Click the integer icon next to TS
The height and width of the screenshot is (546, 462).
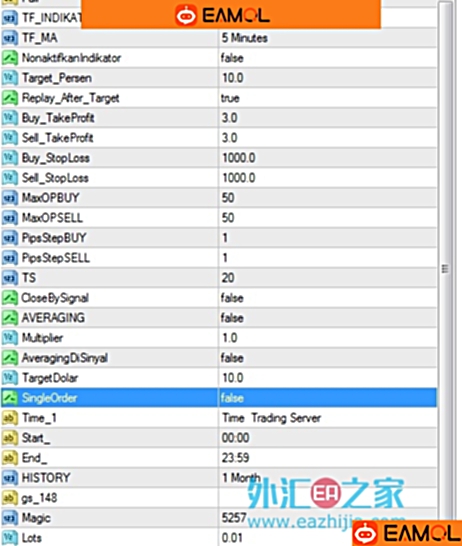click(x=9, y=278)
